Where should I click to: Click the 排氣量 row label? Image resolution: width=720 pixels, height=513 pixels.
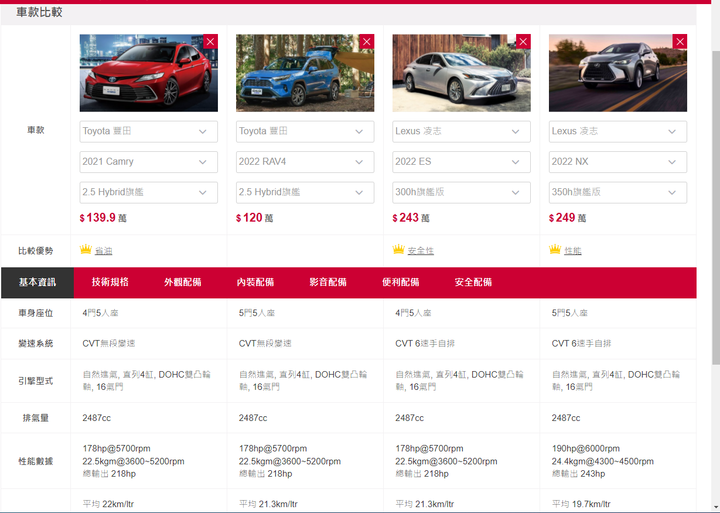36,418
